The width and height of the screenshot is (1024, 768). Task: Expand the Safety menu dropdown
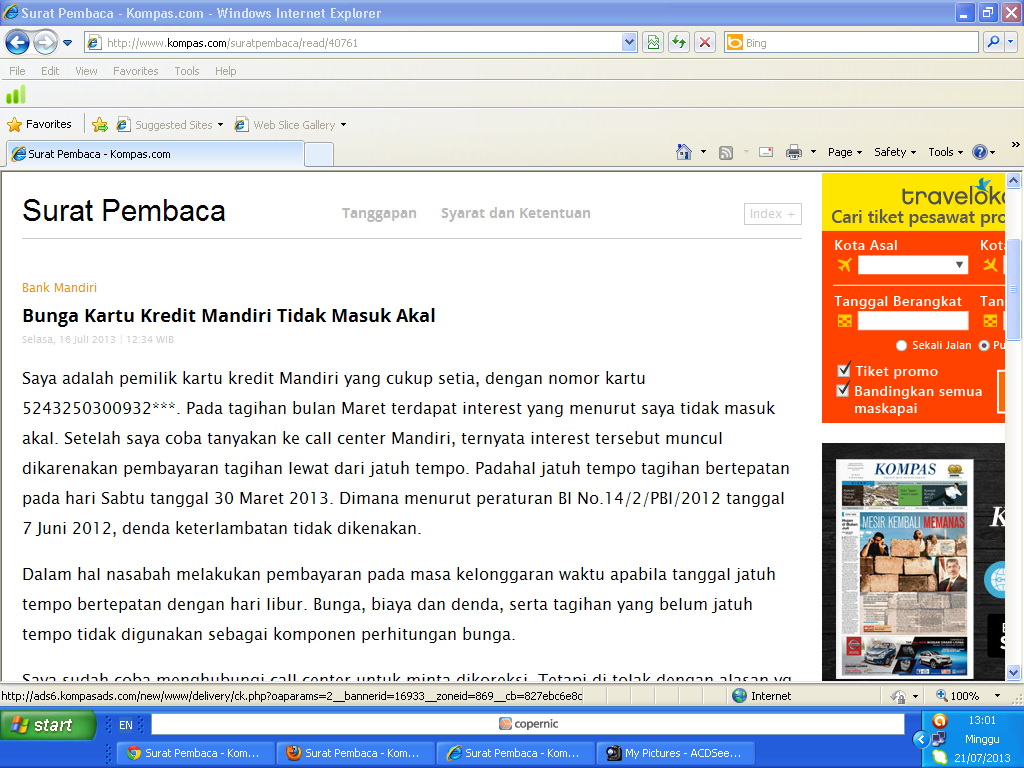pyautogui.click(x=895, y=152)
